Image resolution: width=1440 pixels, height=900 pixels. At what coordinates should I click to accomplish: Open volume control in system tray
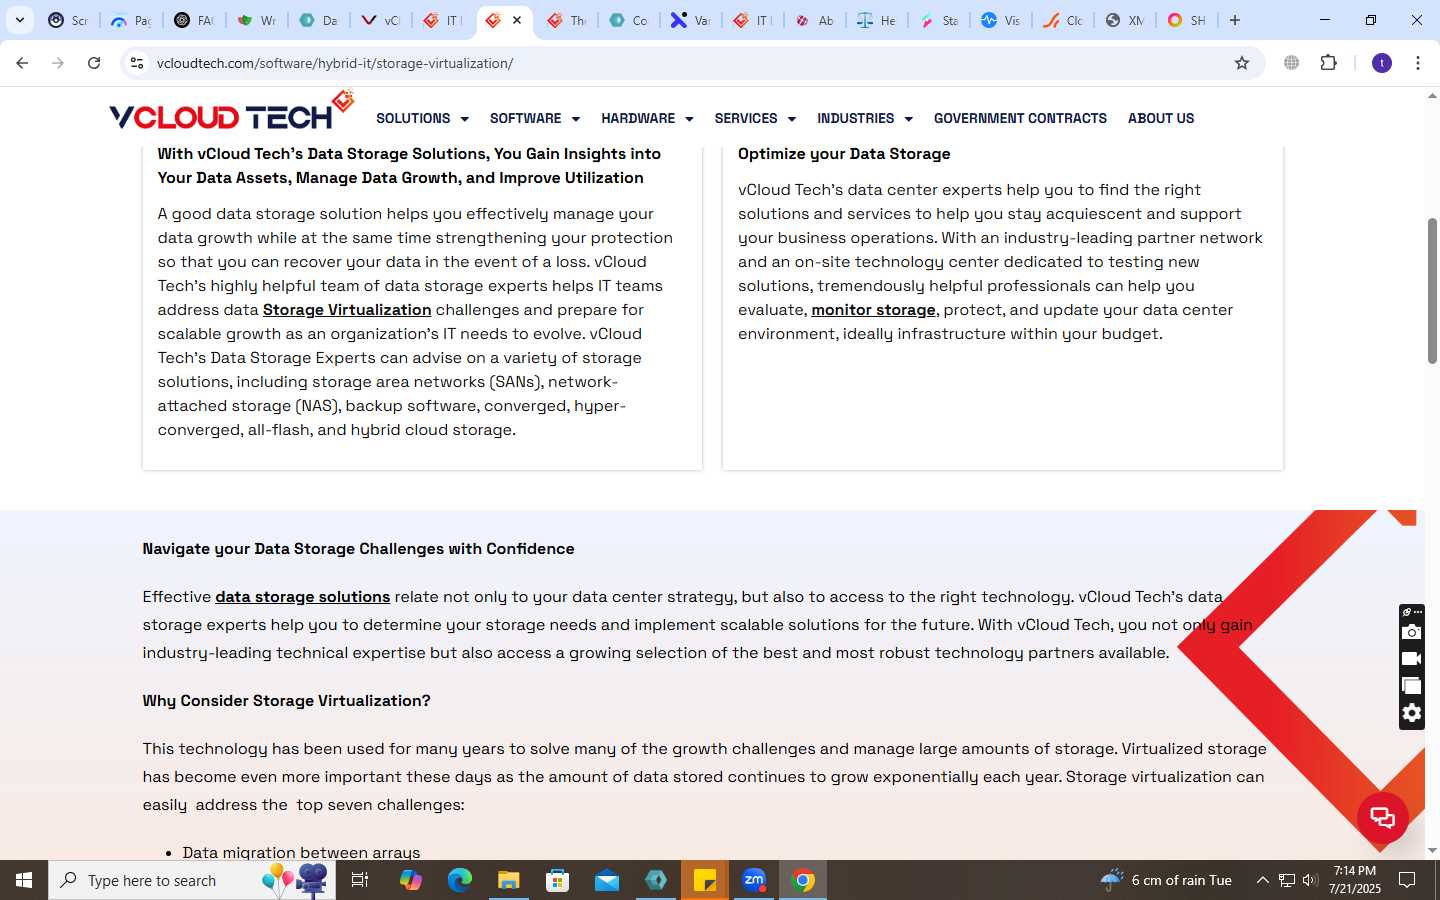pyautogui.click(x=1310, y=880)
